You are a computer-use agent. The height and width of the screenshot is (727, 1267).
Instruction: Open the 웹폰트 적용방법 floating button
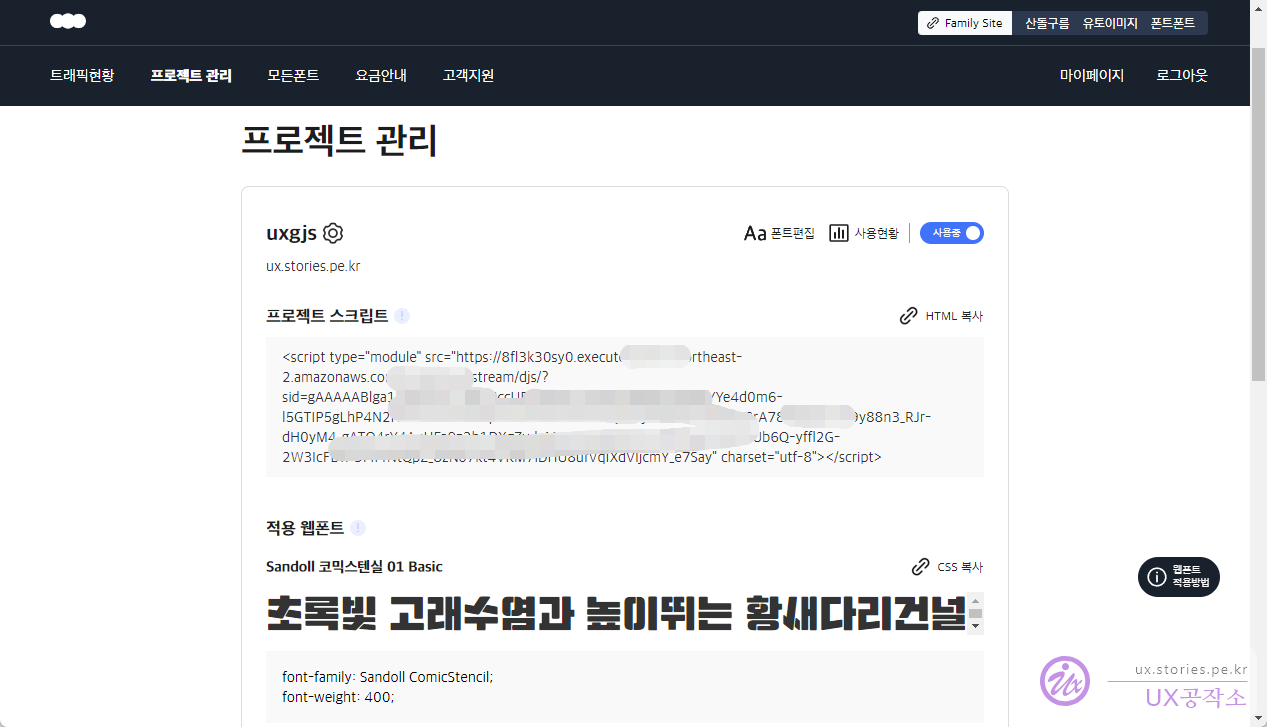point(1179,577)
